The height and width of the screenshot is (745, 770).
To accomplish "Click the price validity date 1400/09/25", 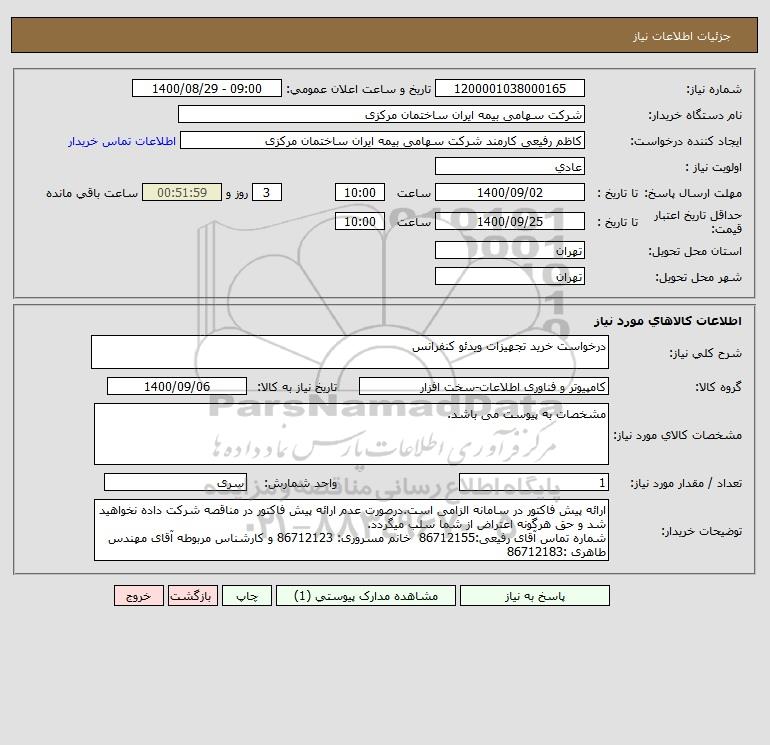I will coord(510,221).
